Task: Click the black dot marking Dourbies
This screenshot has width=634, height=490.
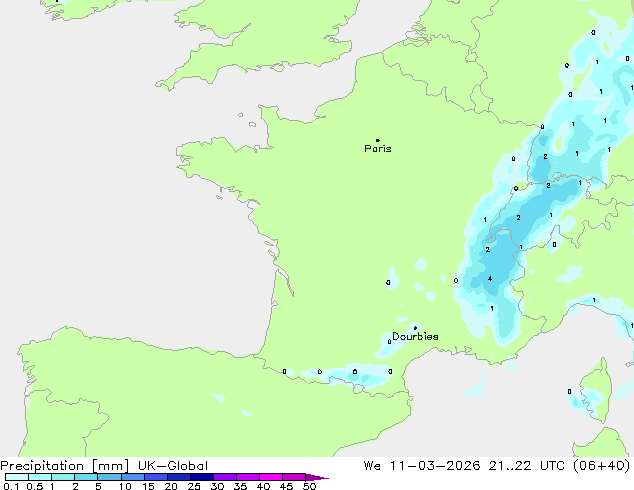Action: click(x=415, y=328)
